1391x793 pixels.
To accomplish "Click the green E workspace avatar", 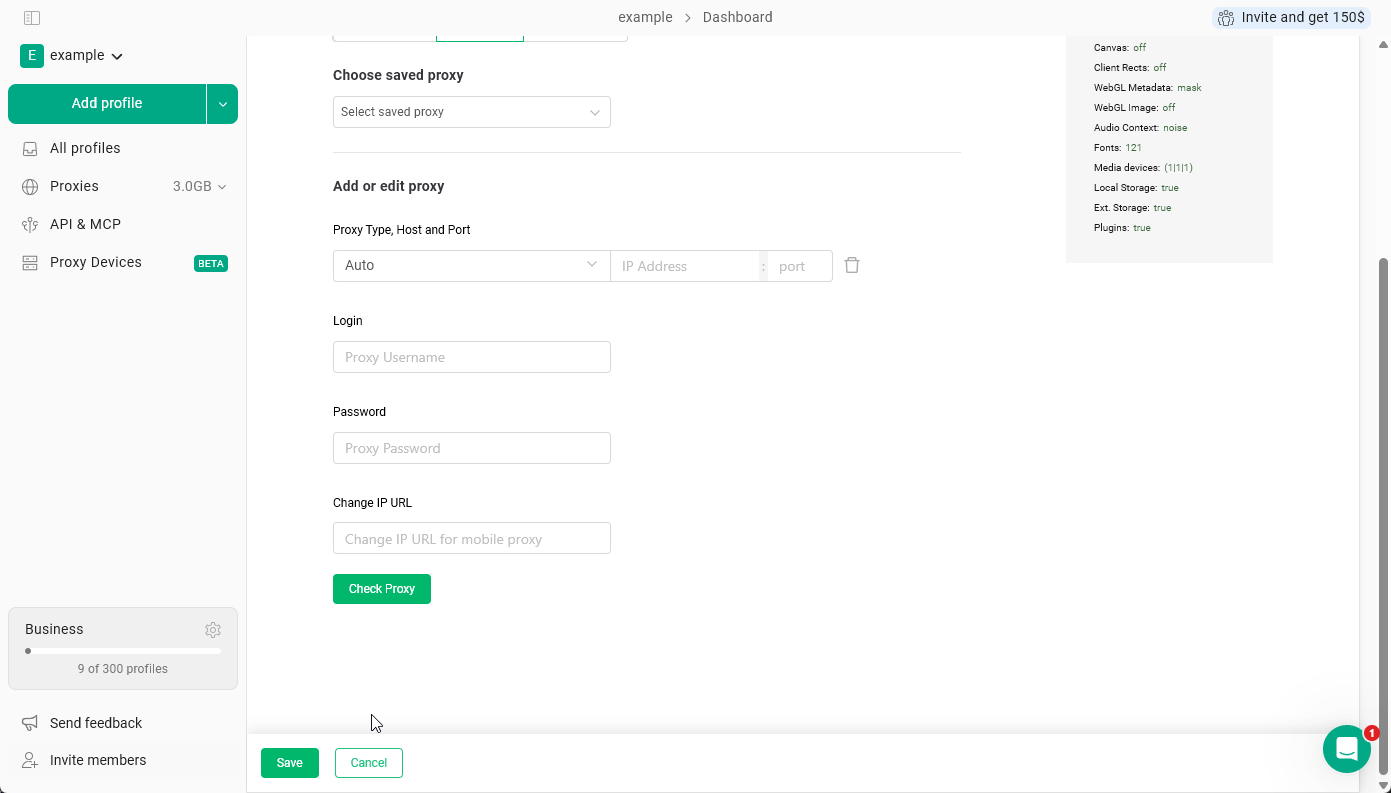I will (32, 56).
